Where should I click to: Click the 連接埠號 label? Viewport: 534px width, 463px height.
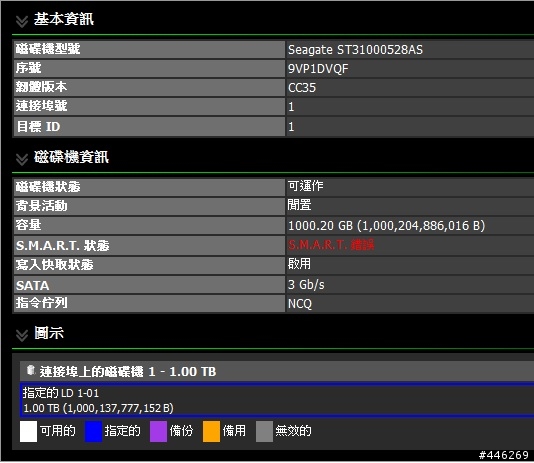click(x=41, y=106)
